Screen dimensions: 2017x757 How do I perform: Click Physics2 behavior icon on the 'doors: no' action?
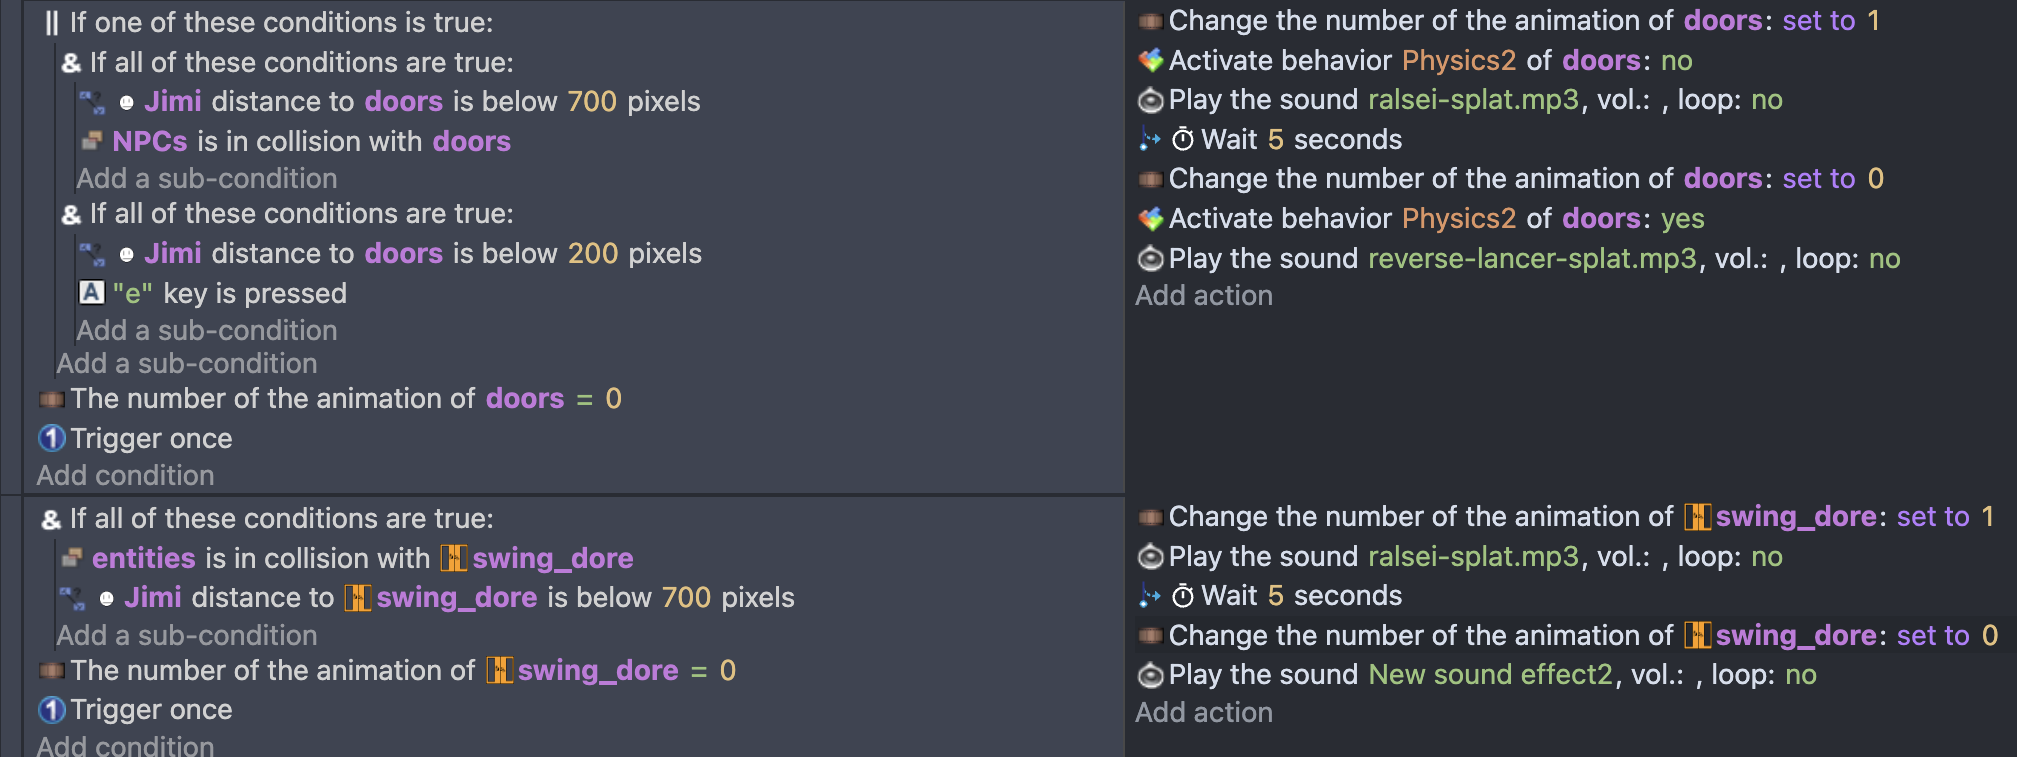[1151, 61]
